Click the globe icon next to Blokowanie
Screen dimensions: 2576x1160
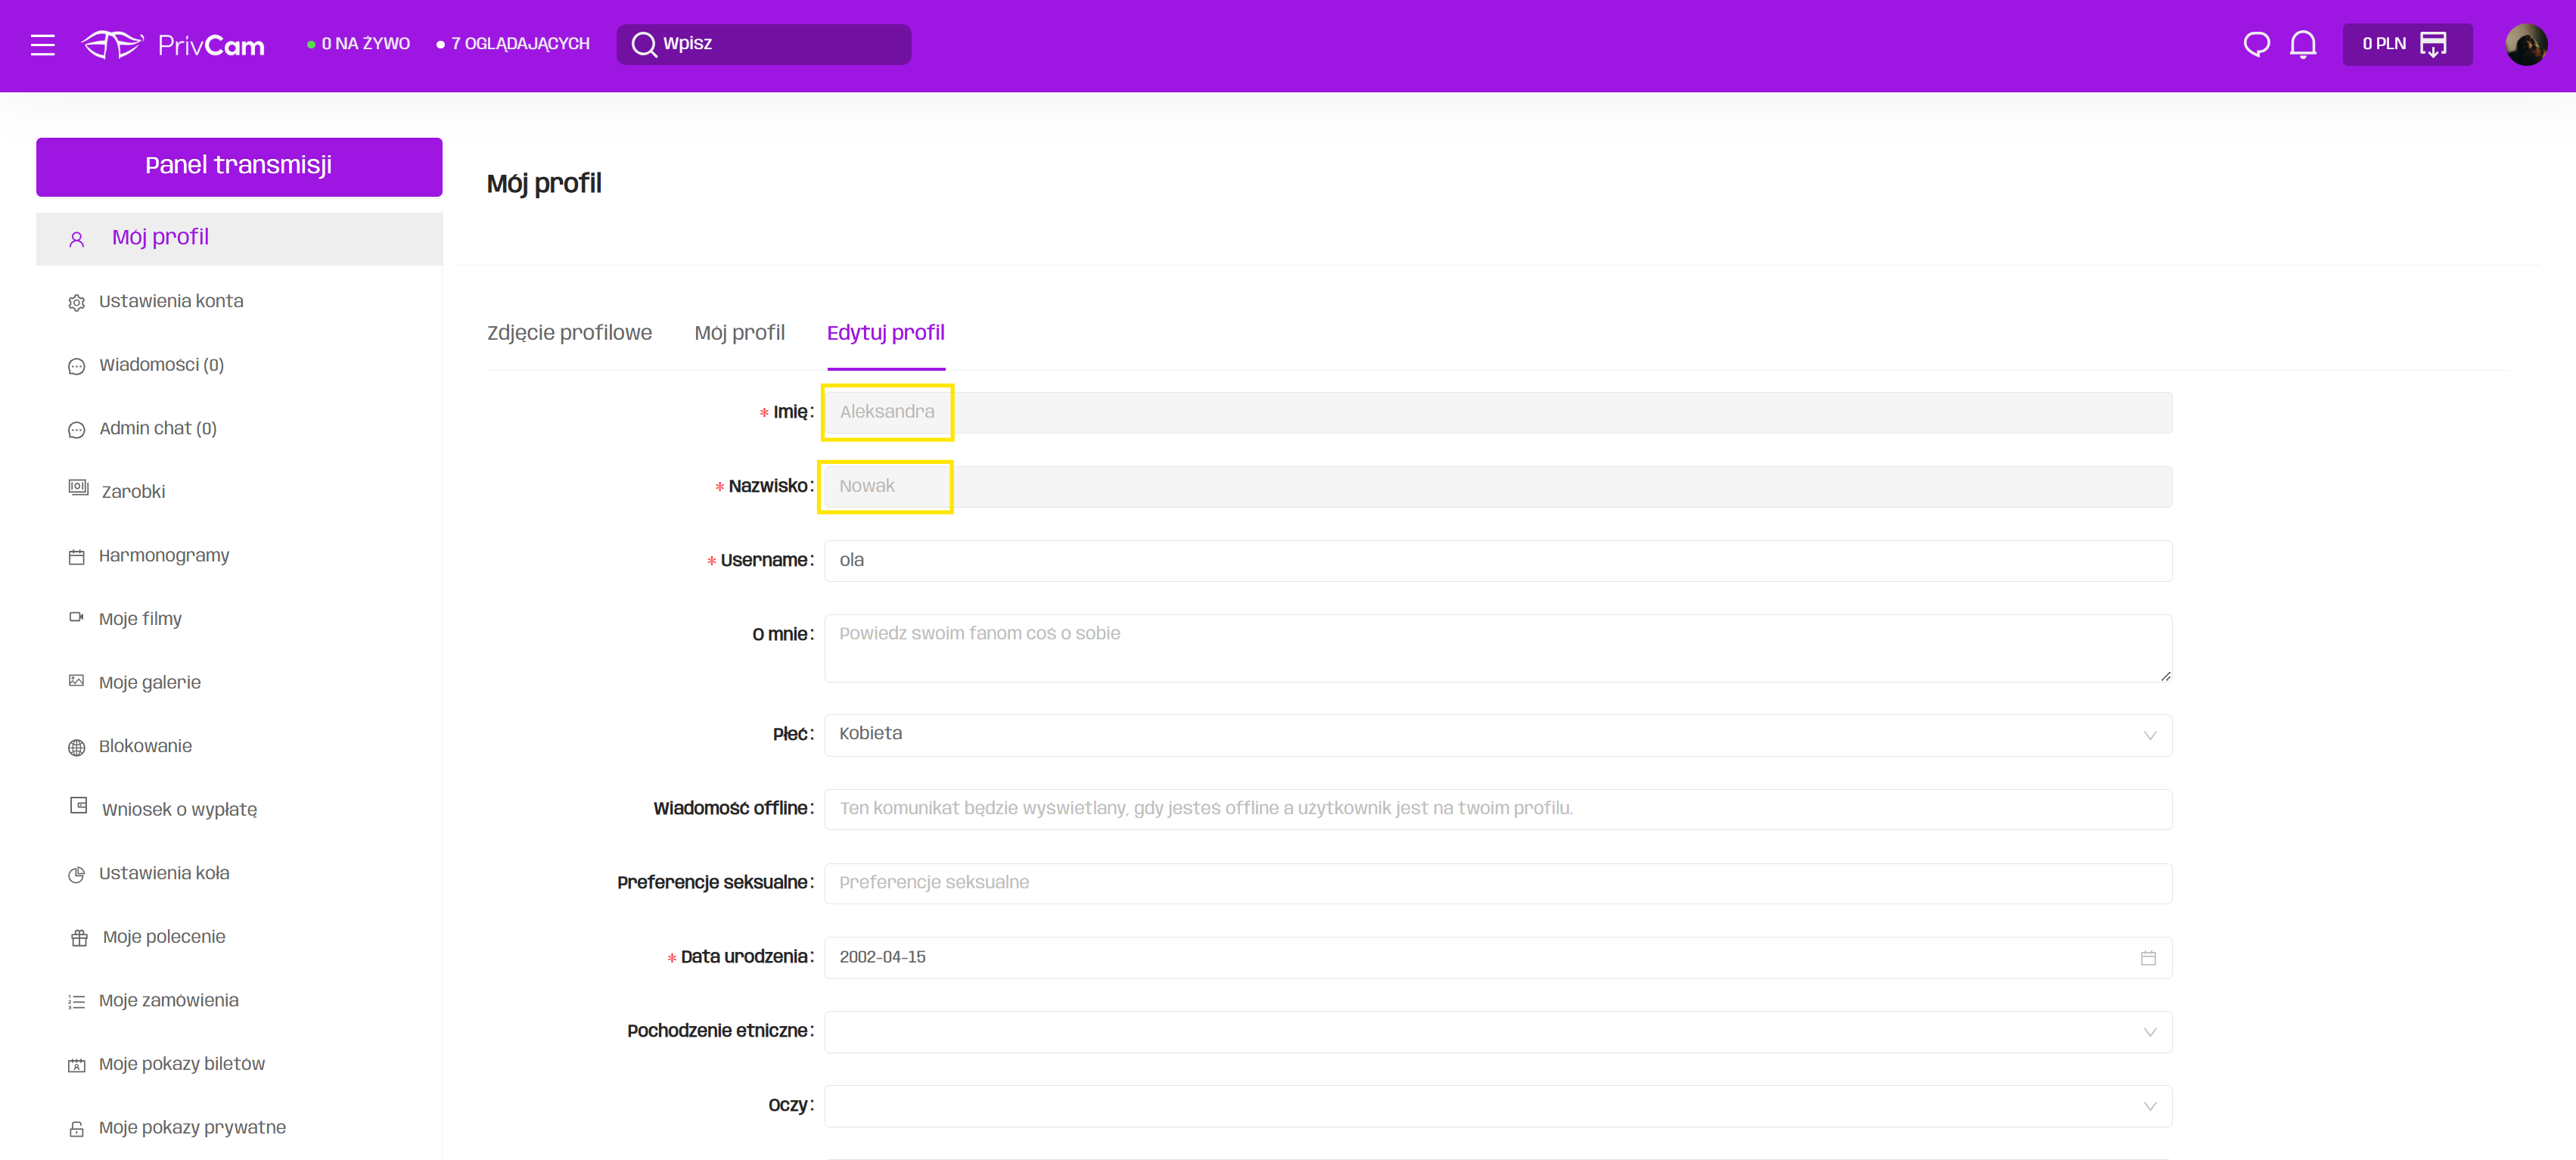(x=77, y=748)
